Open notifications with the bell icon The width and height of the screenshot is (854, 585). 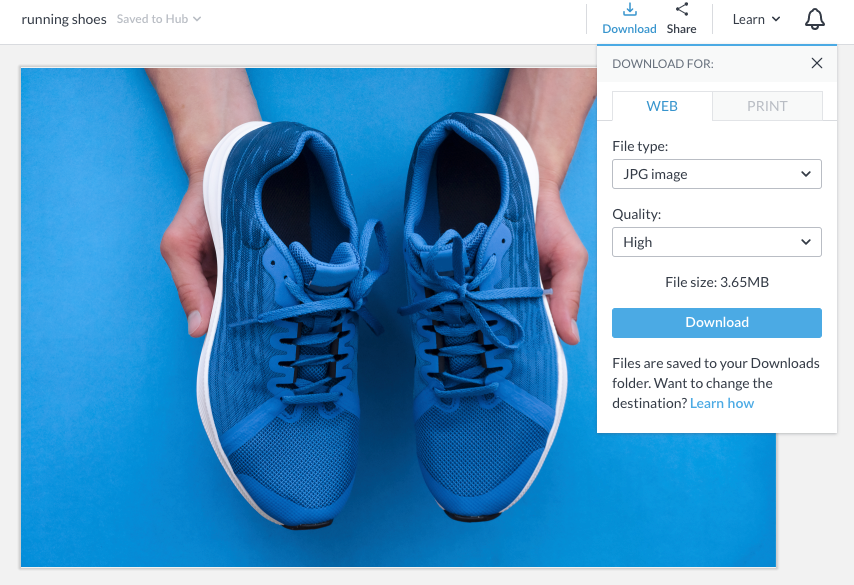pyautogui.click(x=815, y=19)
